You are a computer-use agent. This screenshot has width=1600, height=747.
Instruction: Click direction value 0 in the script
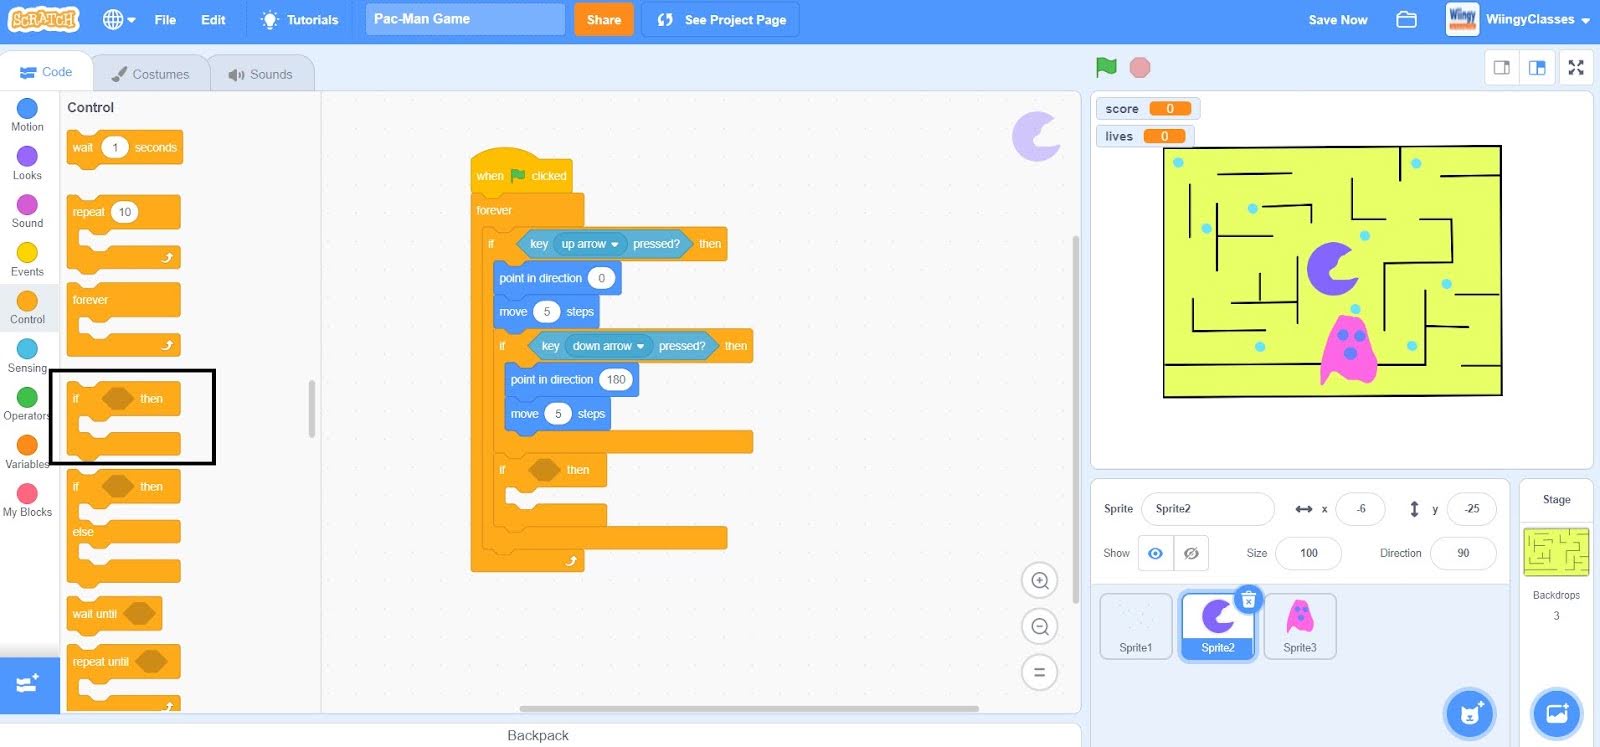(601, 278)
